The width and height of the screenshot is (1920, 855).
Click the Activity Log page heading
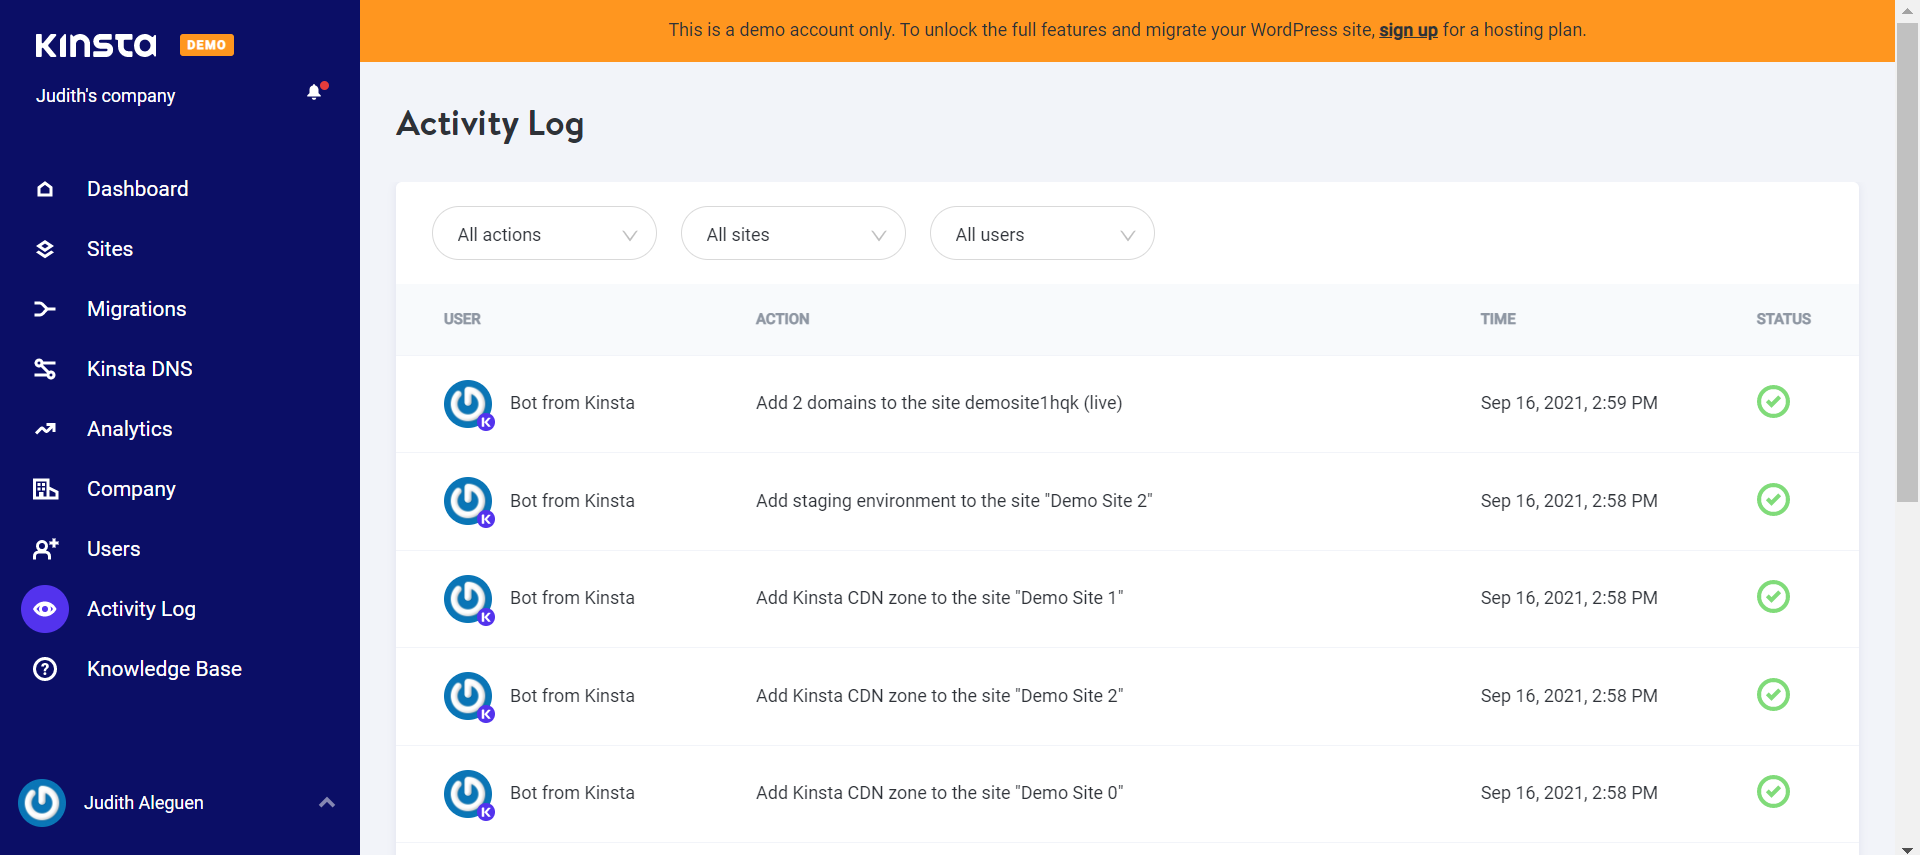(x=490, y=124)
